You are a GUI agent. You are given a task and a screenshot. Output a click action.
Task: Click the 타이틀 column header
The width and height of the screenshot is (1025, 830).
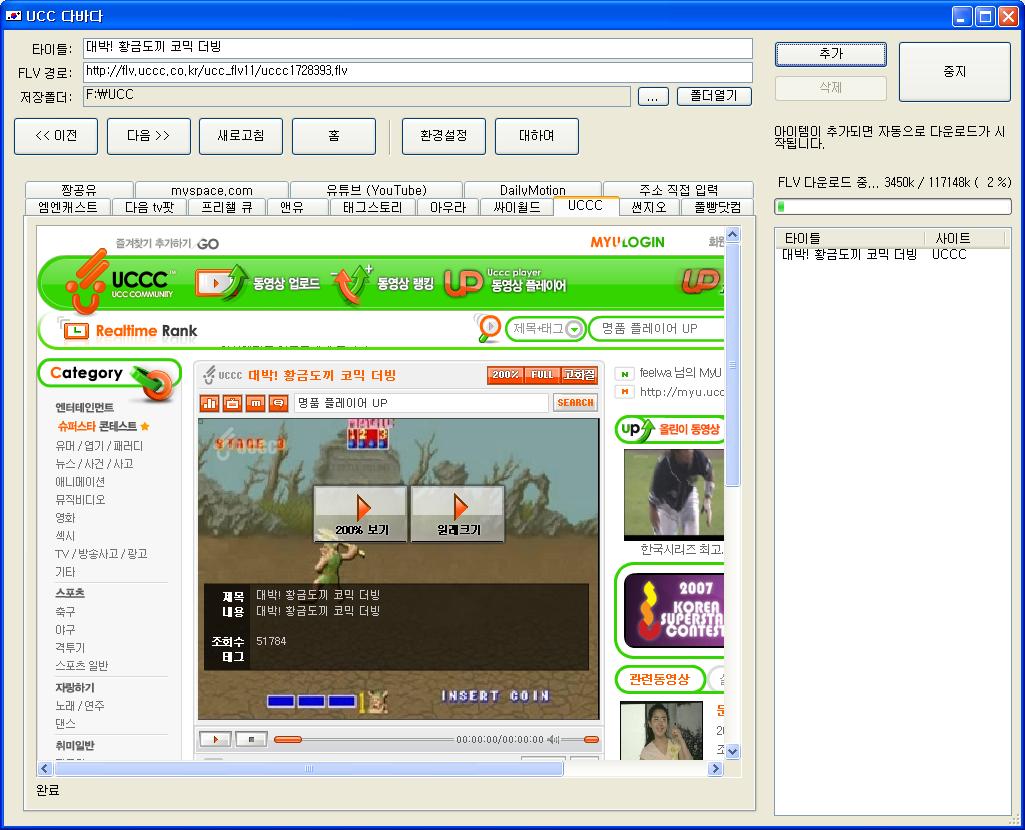(851, 239)
